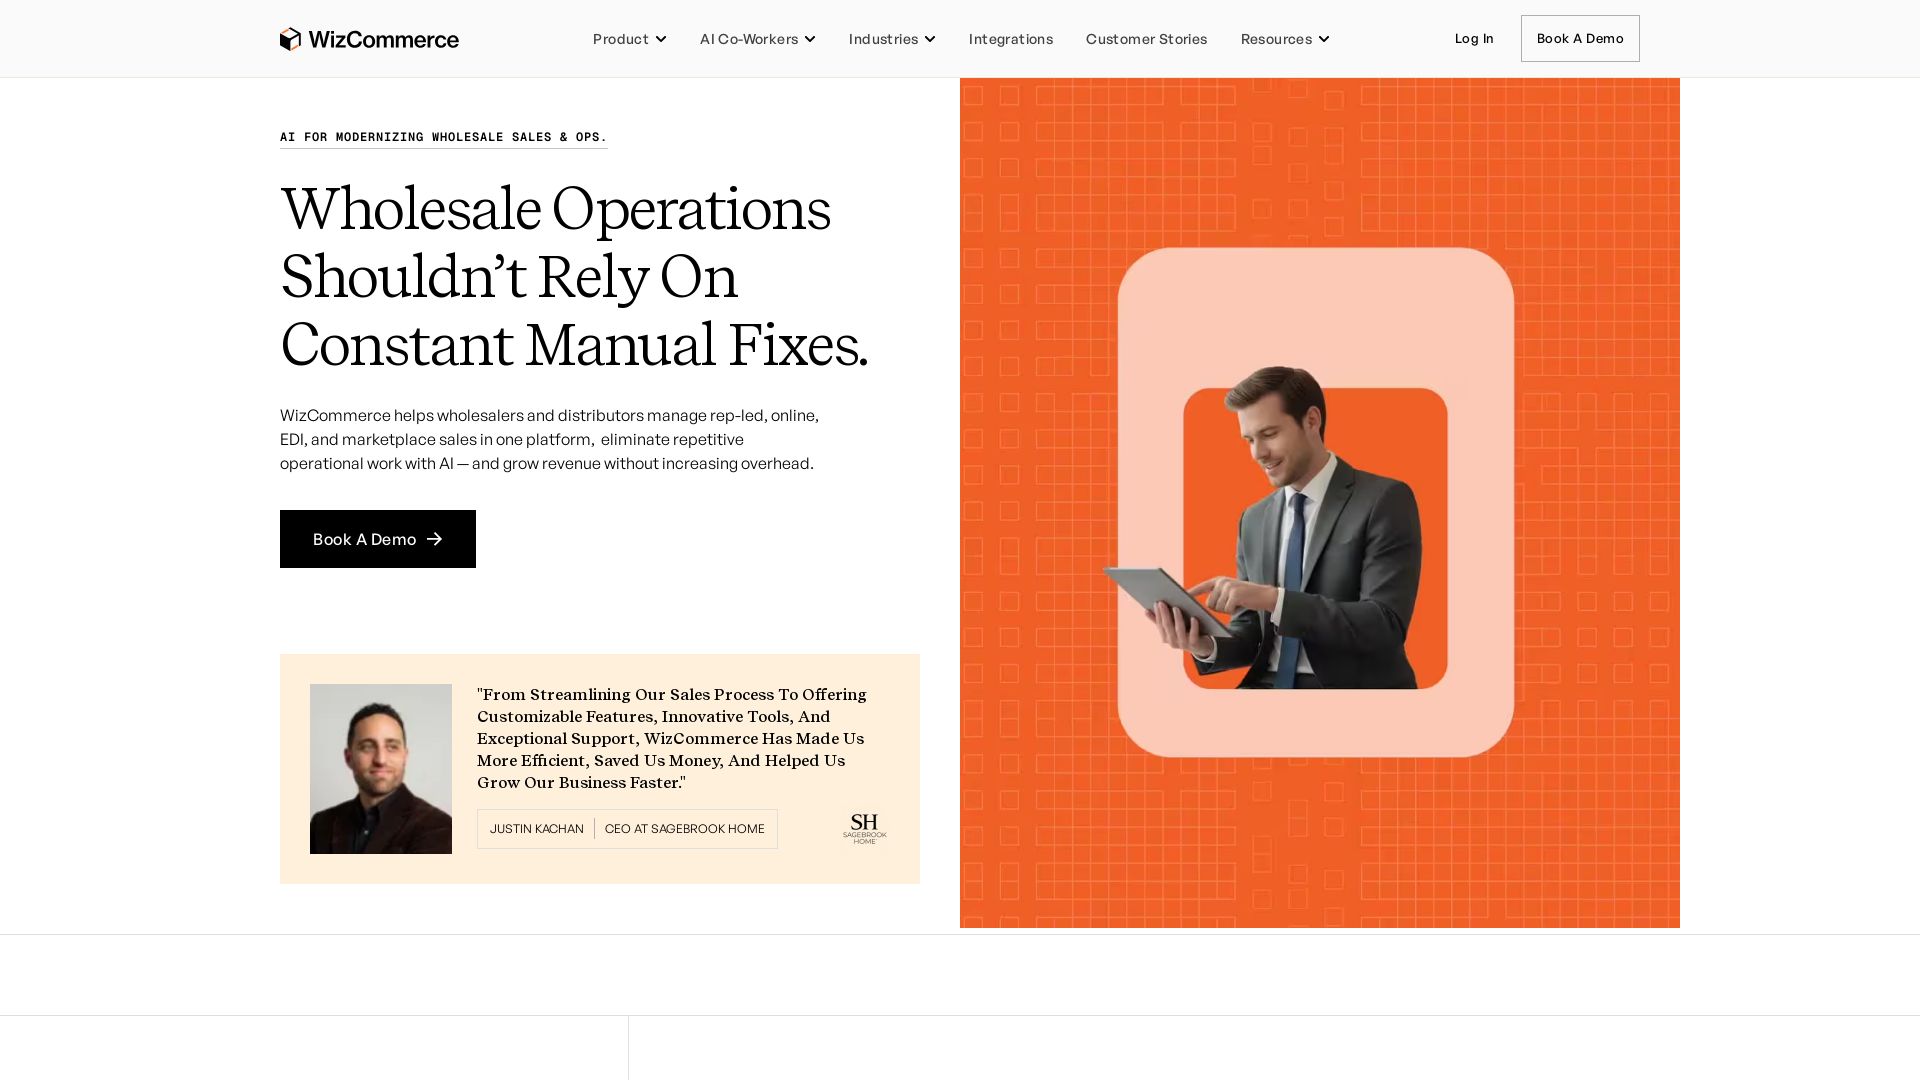Expand the Product dropdown chevron

(x=661, y=39)
